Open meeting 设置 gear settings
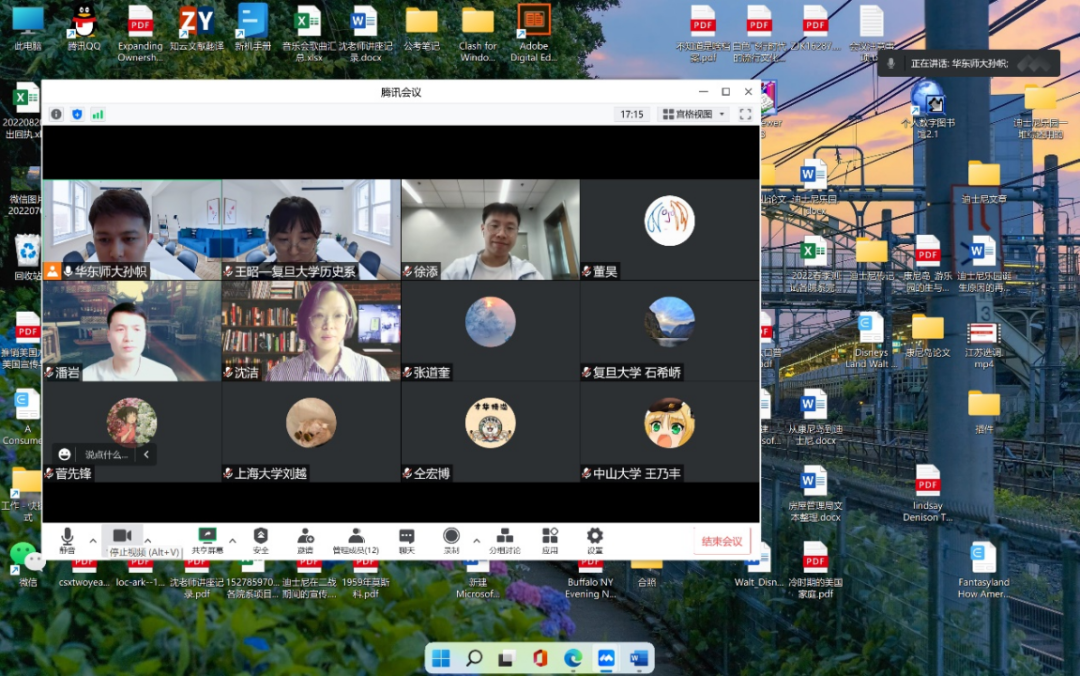This screenshot has height=676, width=1080. point(594,541)
